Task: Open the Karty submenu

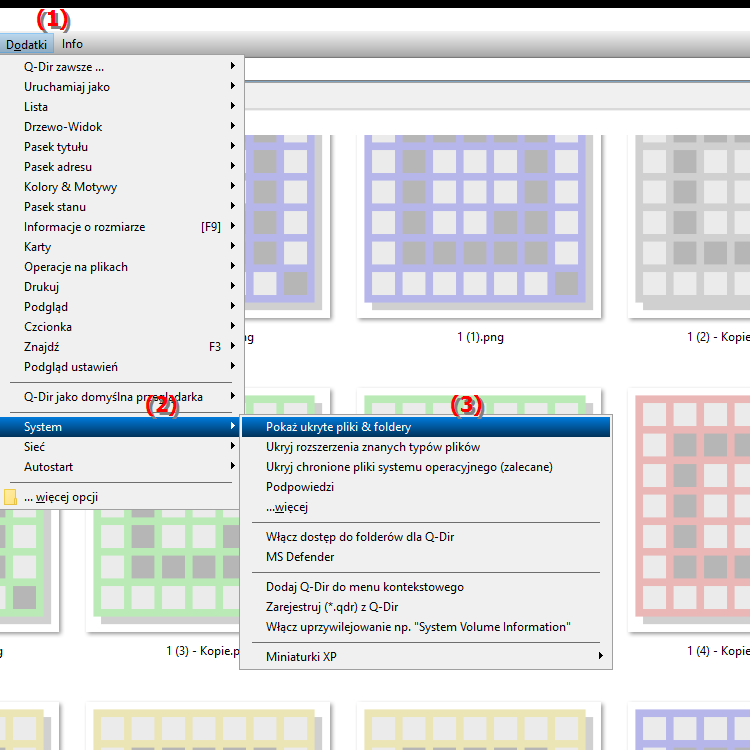Action: point(122,247)
